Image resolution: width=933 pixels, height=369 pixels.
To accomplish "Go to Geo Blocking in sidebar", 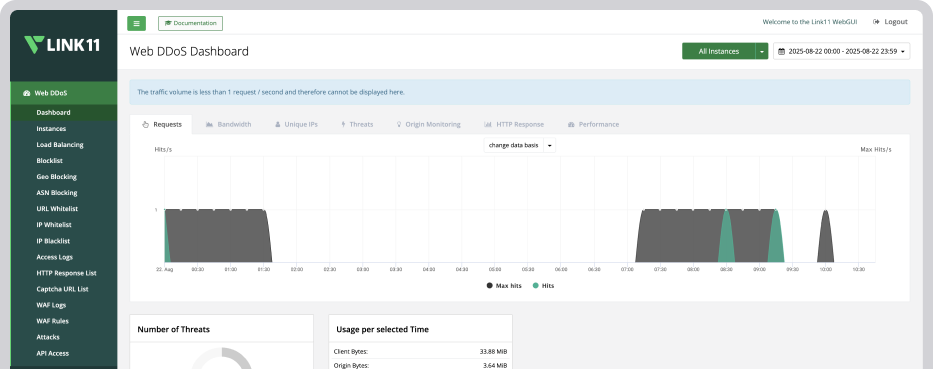I will pos(57,177).
